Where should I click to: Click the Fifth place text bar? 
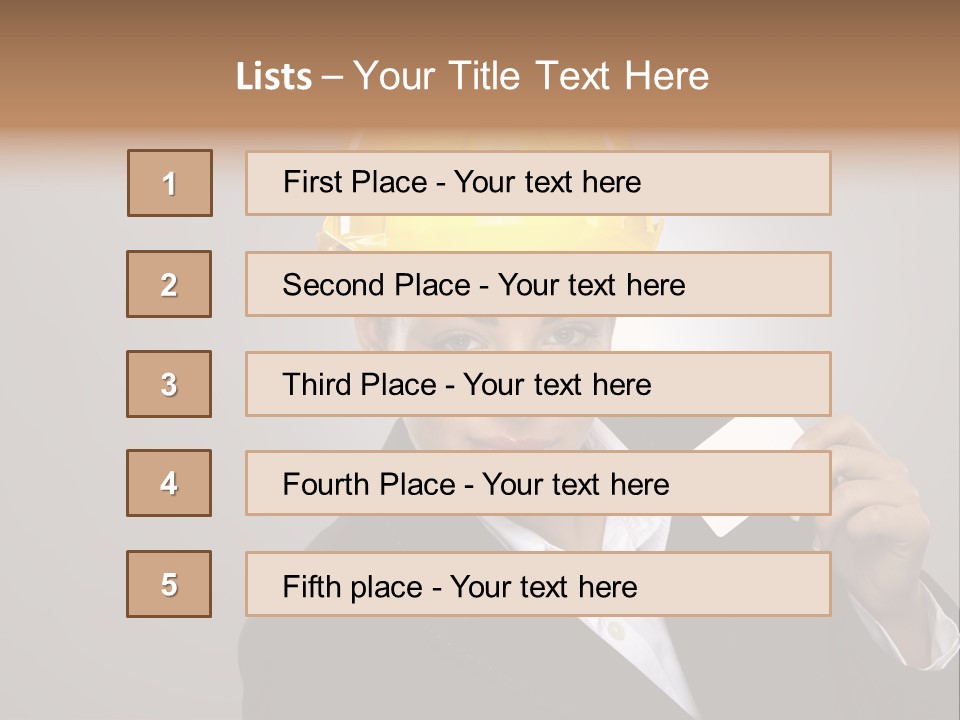[538, 584]
